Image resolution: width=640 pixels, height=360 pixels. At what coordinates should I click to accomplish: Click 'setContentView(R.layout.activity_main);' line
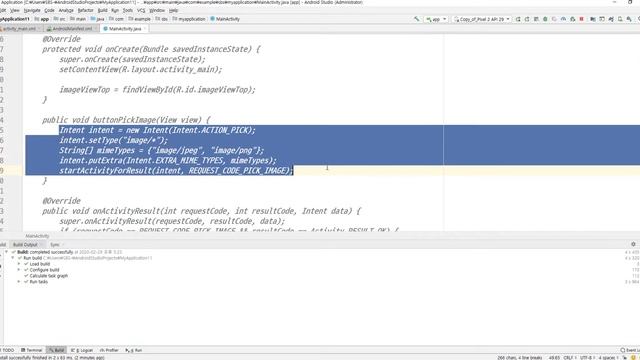141,69
